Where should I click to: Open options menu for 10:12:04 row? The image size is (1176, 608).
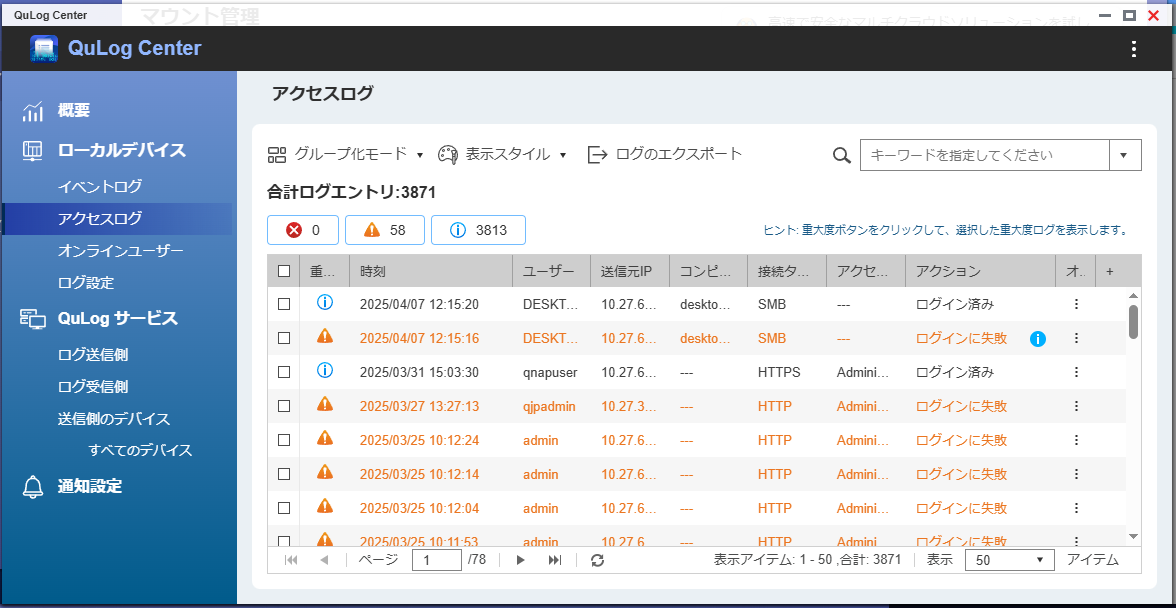[x=1076, y=508]
